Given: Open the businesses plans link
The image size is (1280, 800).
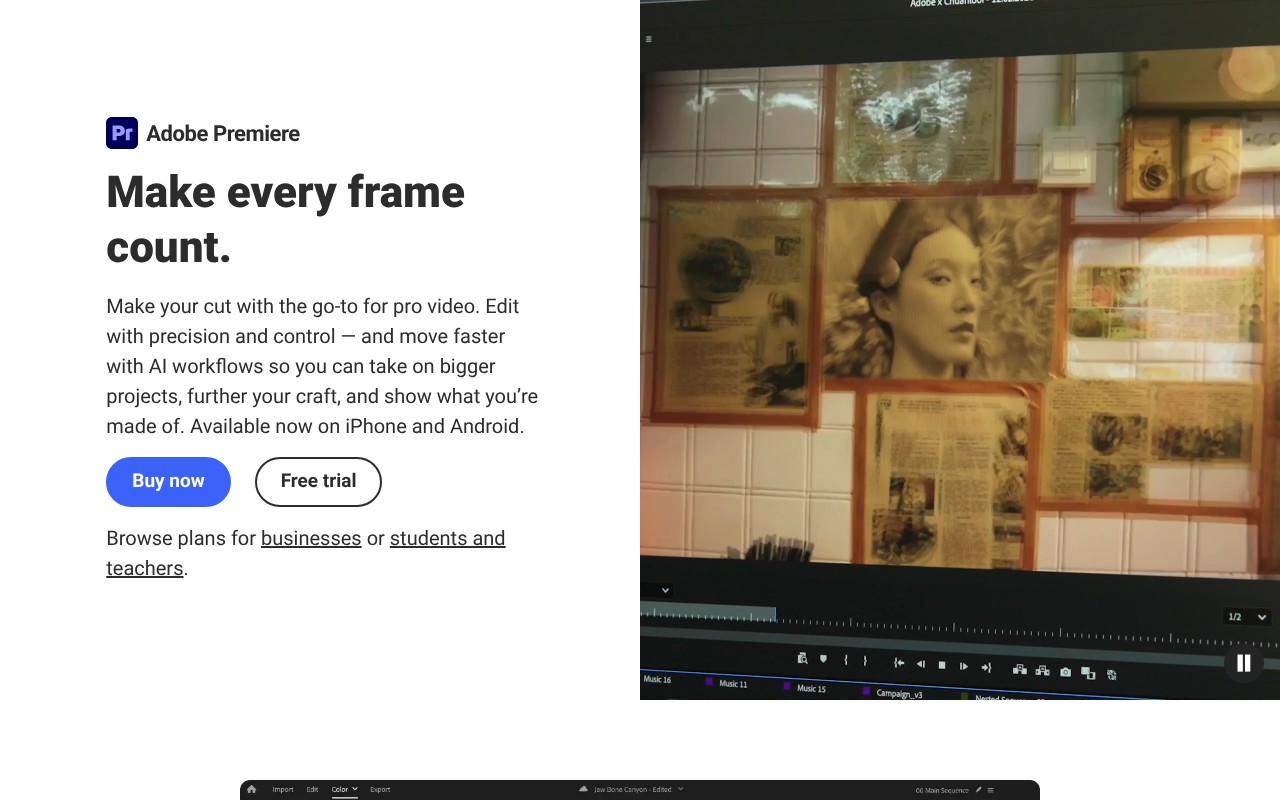Looking at the screenshot, I should (311, 538).
